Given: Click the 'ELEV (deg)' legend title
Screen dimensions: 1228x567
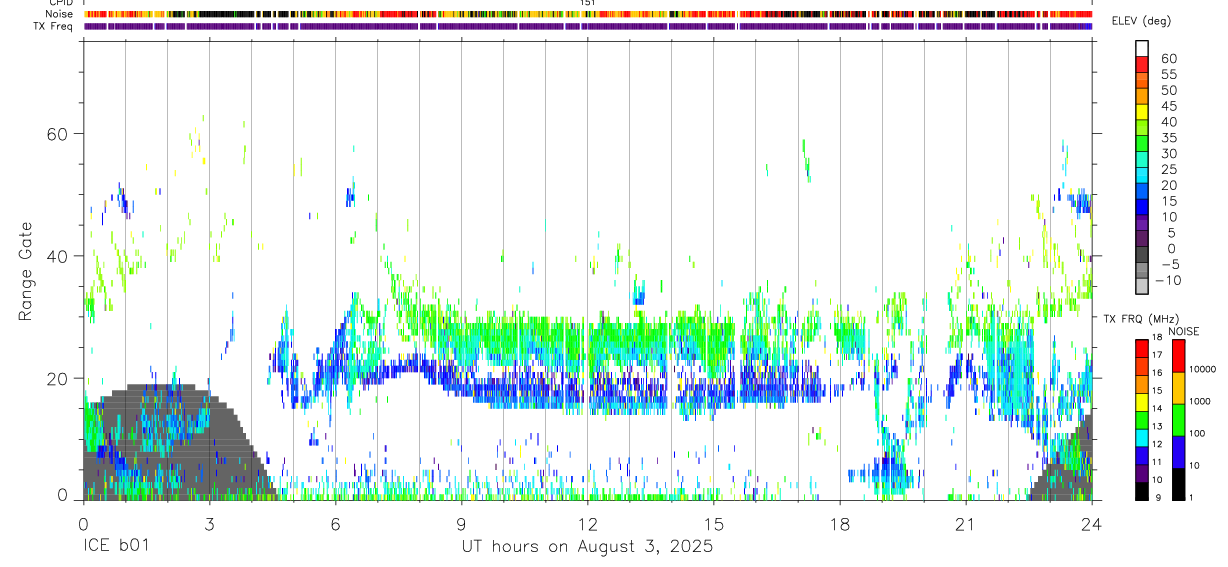Looking at the screenshot, I should (x=1142, y=21).
